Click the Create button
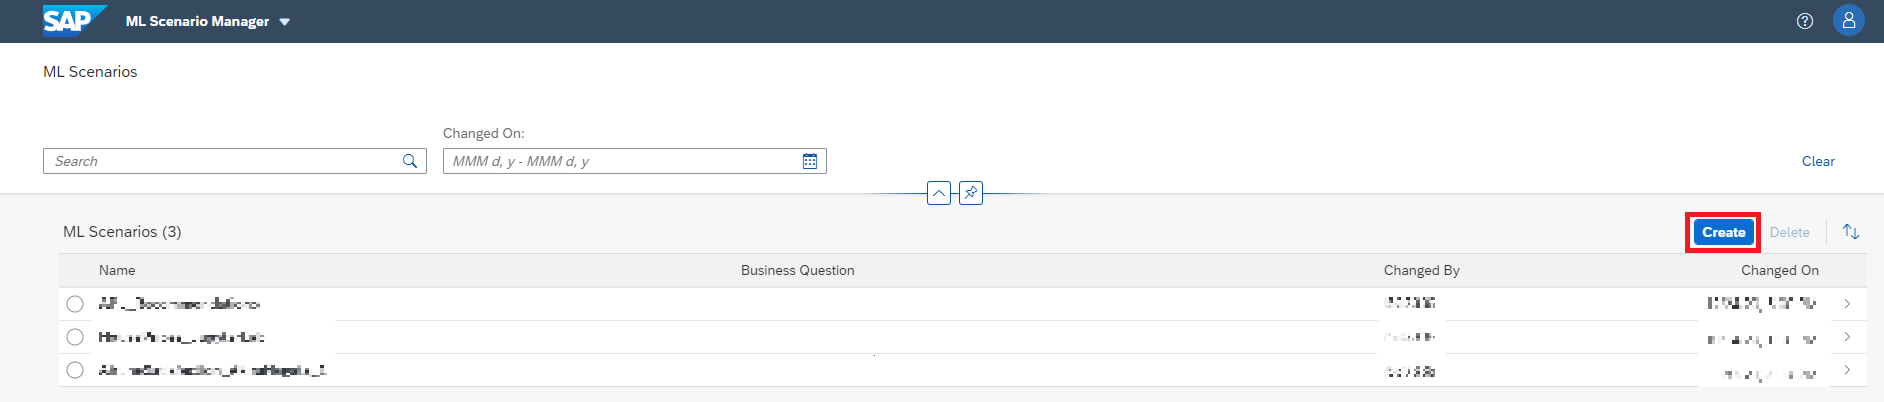Viewport: 1884px width, 402px height. pos(1723,232)
